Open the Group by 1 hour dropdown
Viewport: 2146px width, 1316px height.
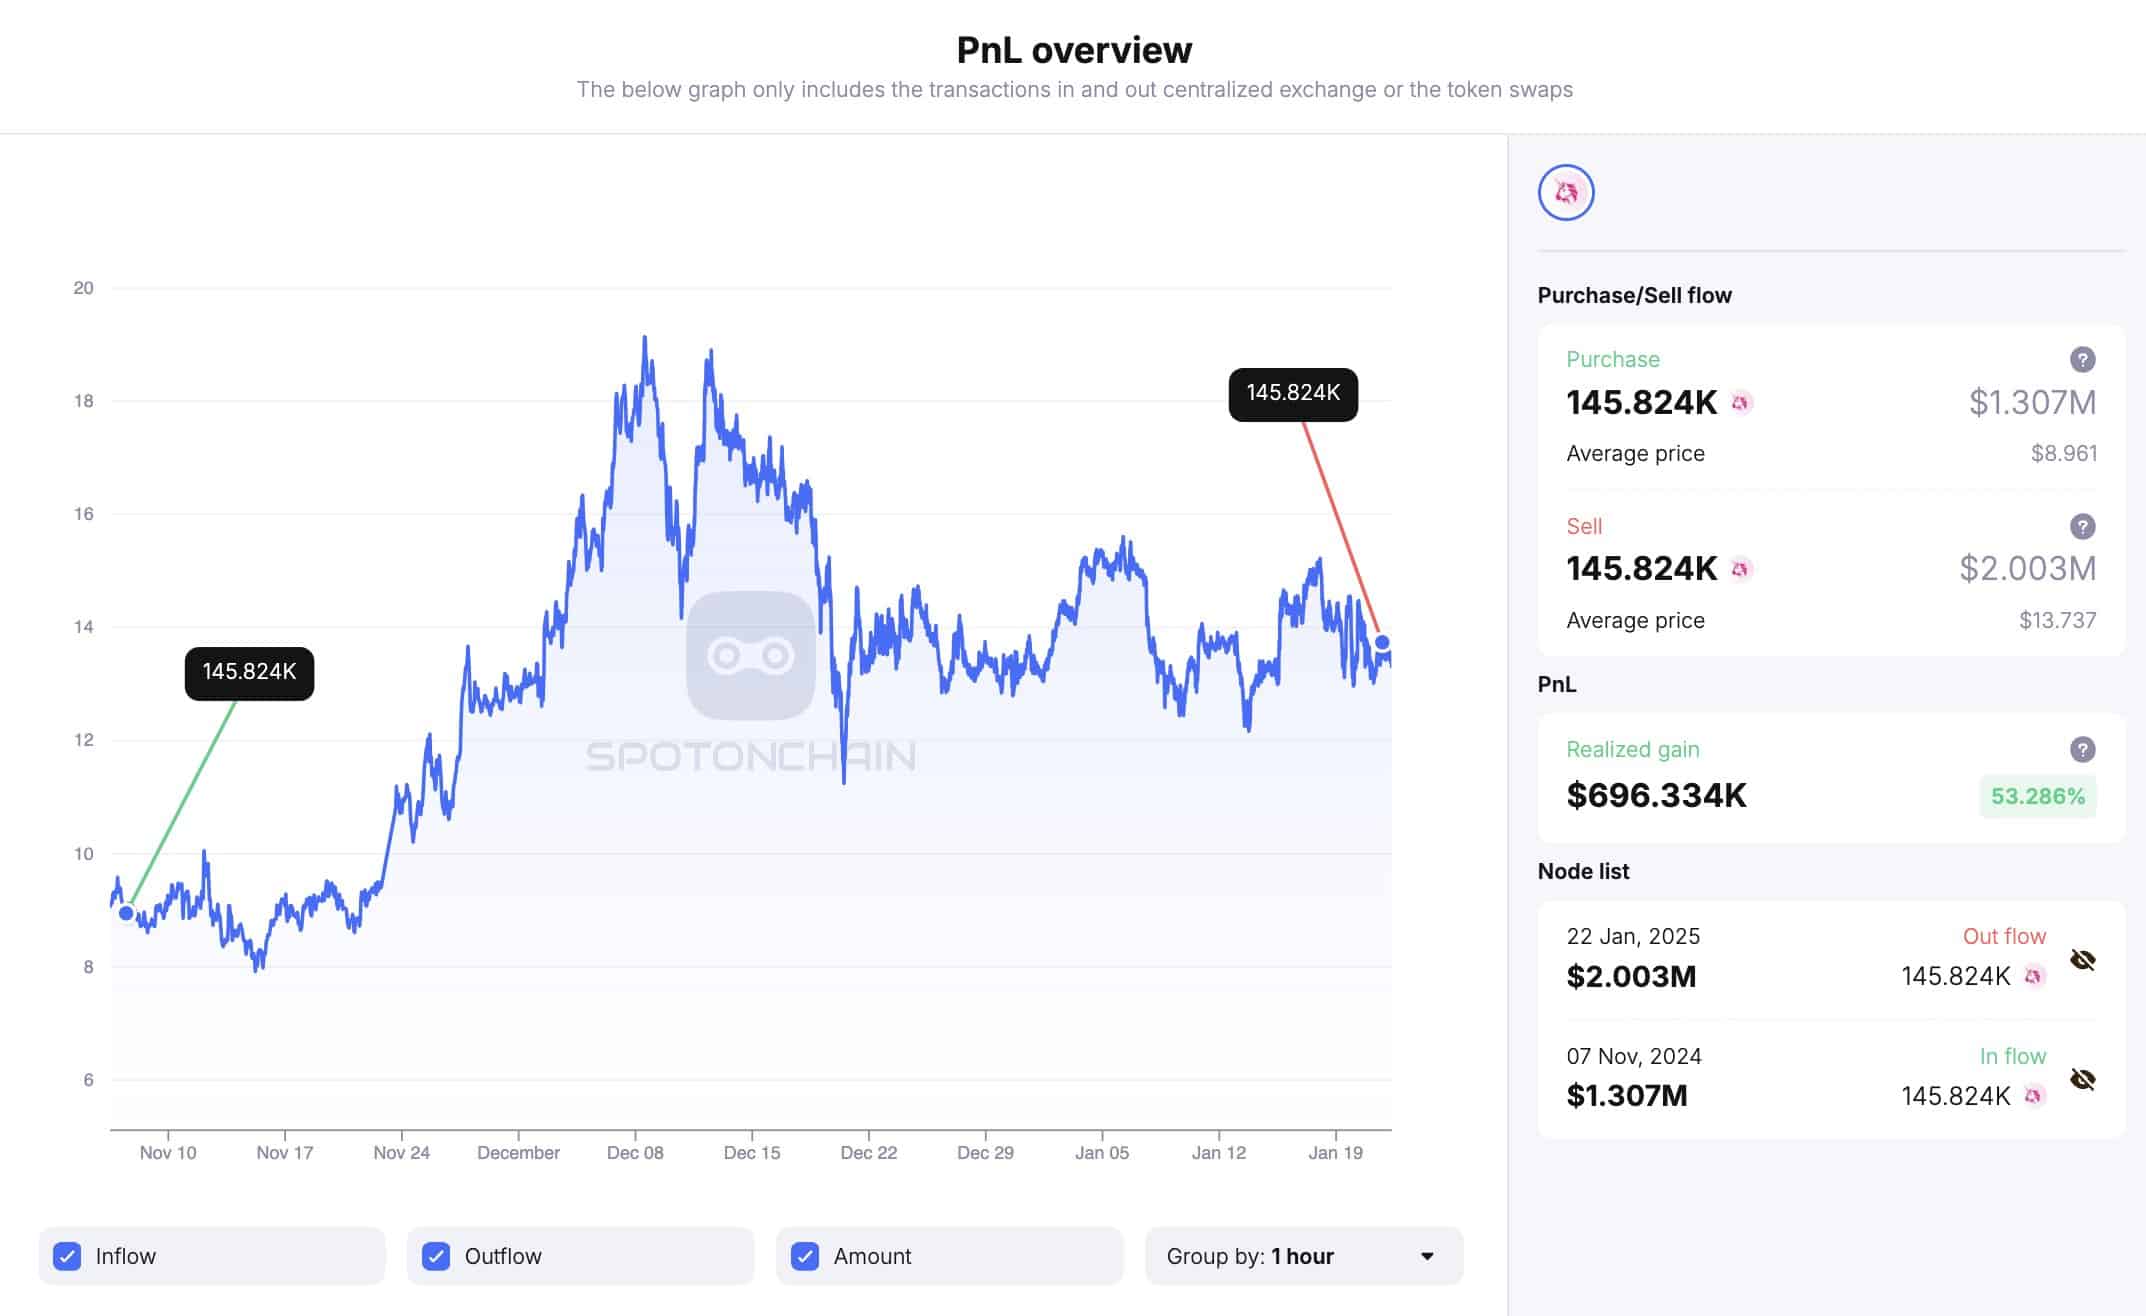tap(1304, 1256)
